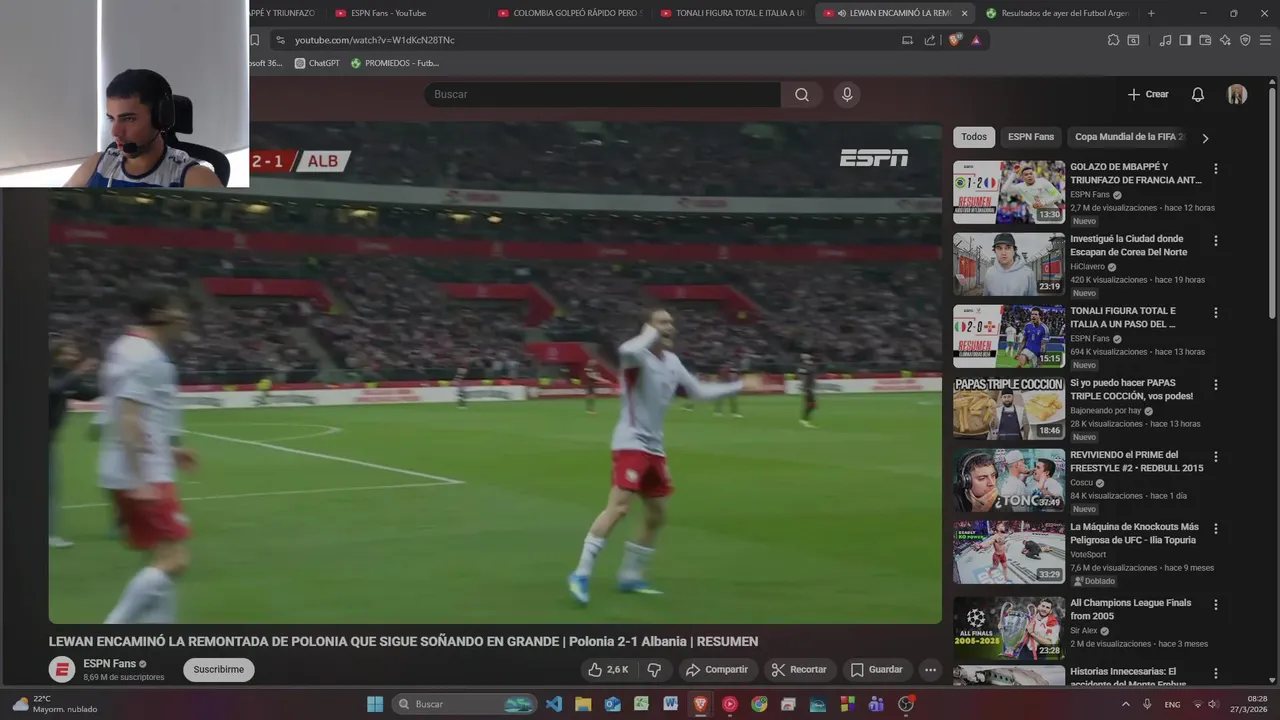Open a new browser tab
The image size is (1280, 720).
[x=1151, y=13]
